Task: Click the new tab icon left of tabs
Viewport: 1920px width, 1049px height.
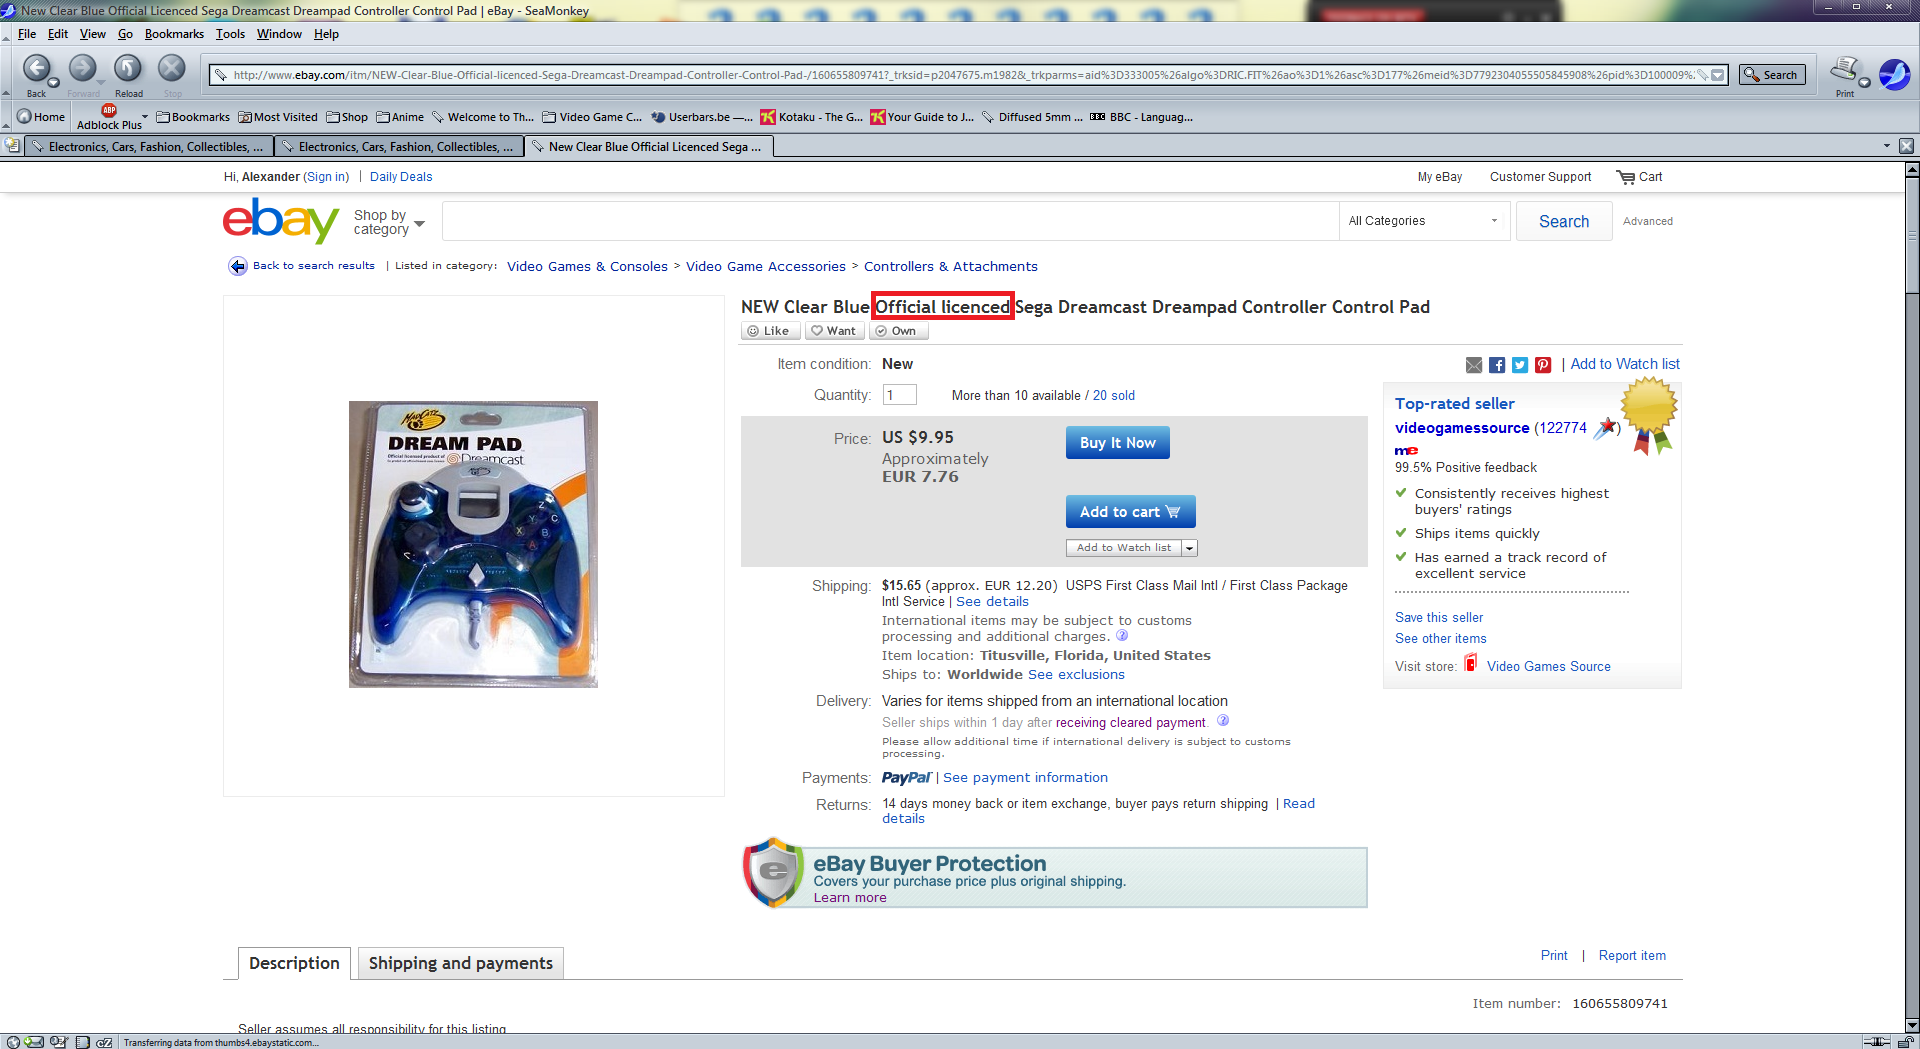Action: tap(12, 146)
